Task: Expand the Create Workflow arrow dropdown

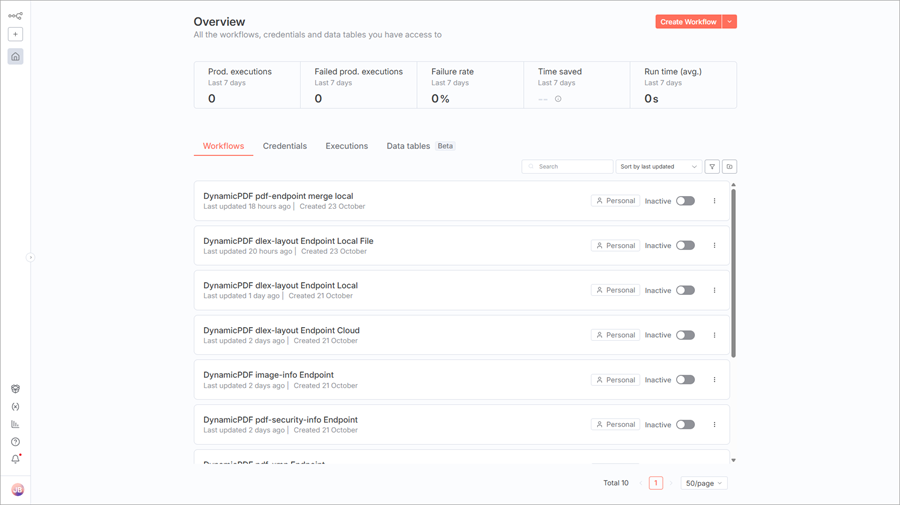Action: [730, 22]
